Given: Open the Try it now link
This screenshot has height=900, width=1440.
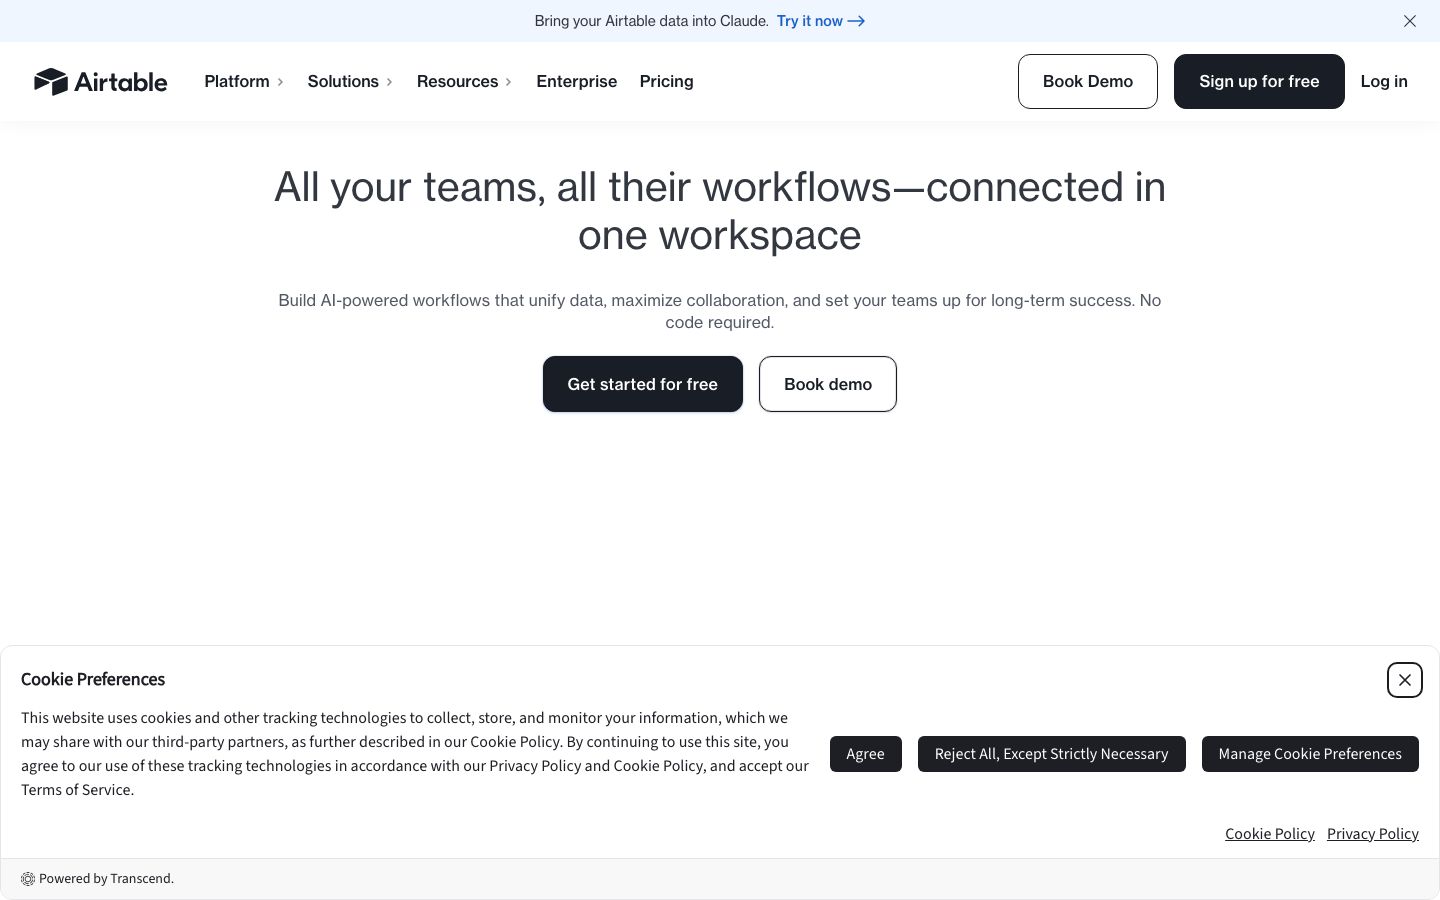Looking at the screenshot, I should coord(821,21).
